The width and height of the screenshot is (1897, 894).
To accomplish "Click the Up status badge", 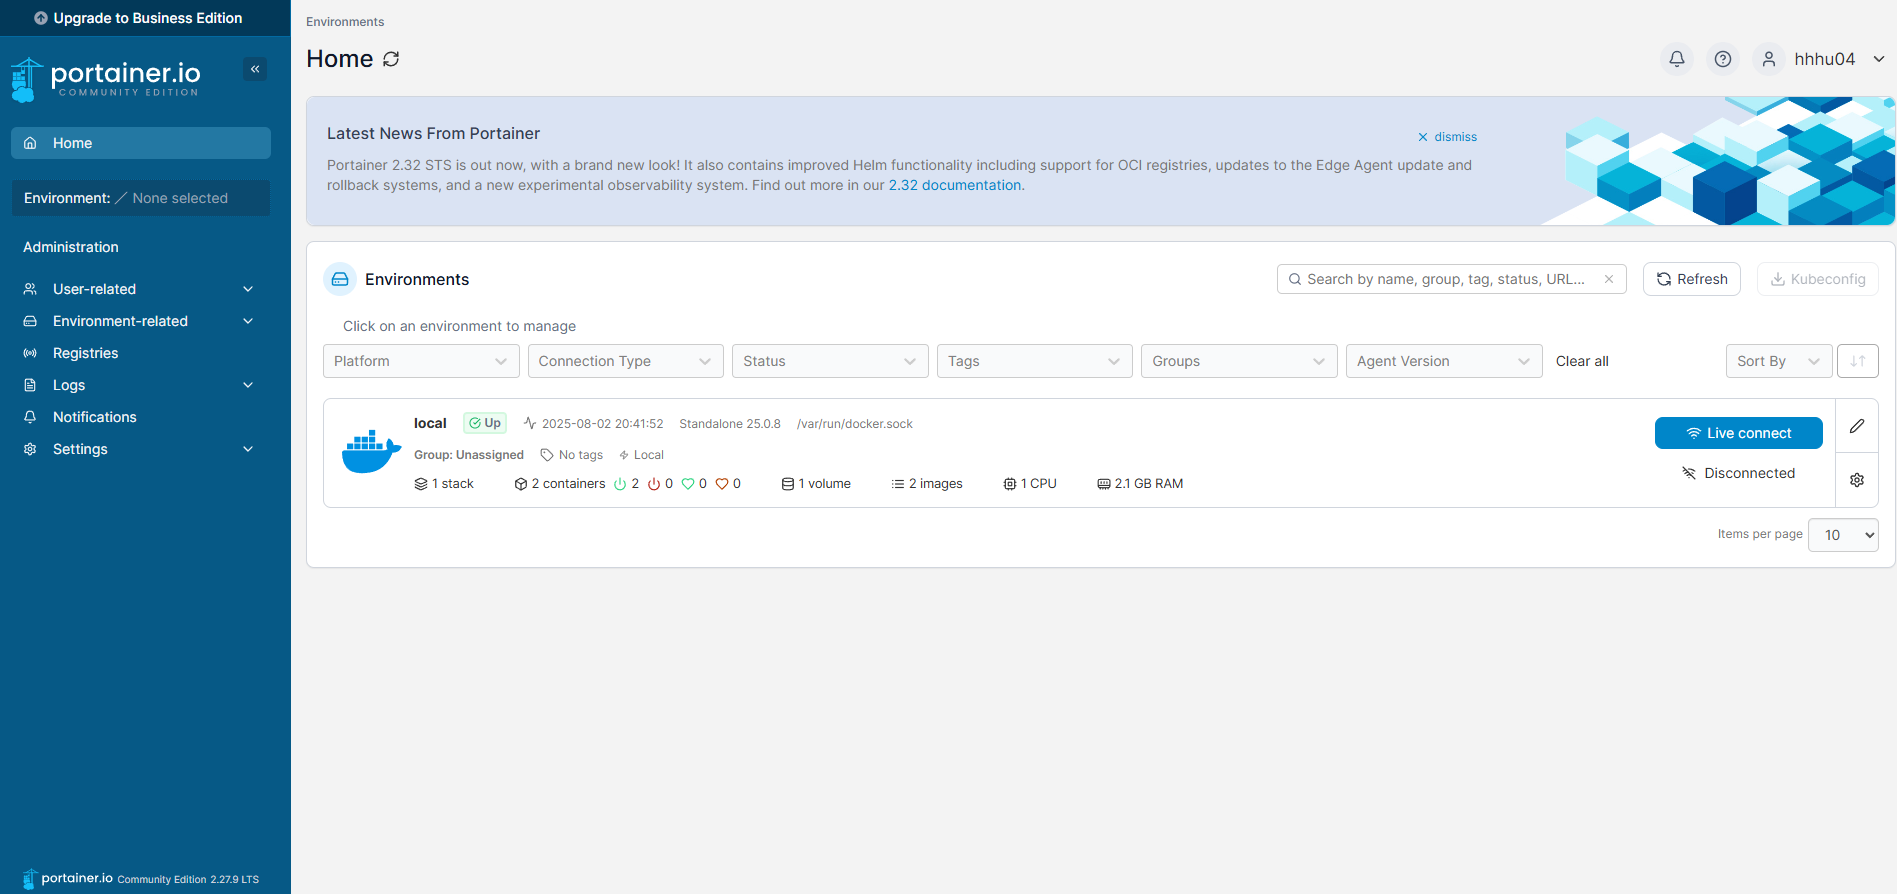I will tap(485, 423).
